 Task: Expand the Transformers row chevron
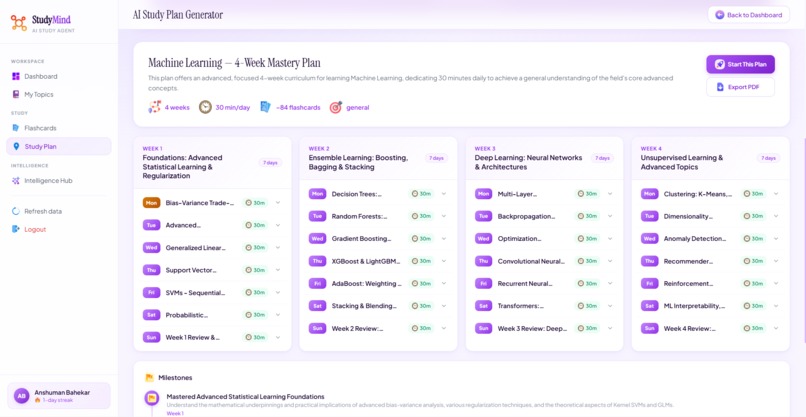[x=610, y=305]
